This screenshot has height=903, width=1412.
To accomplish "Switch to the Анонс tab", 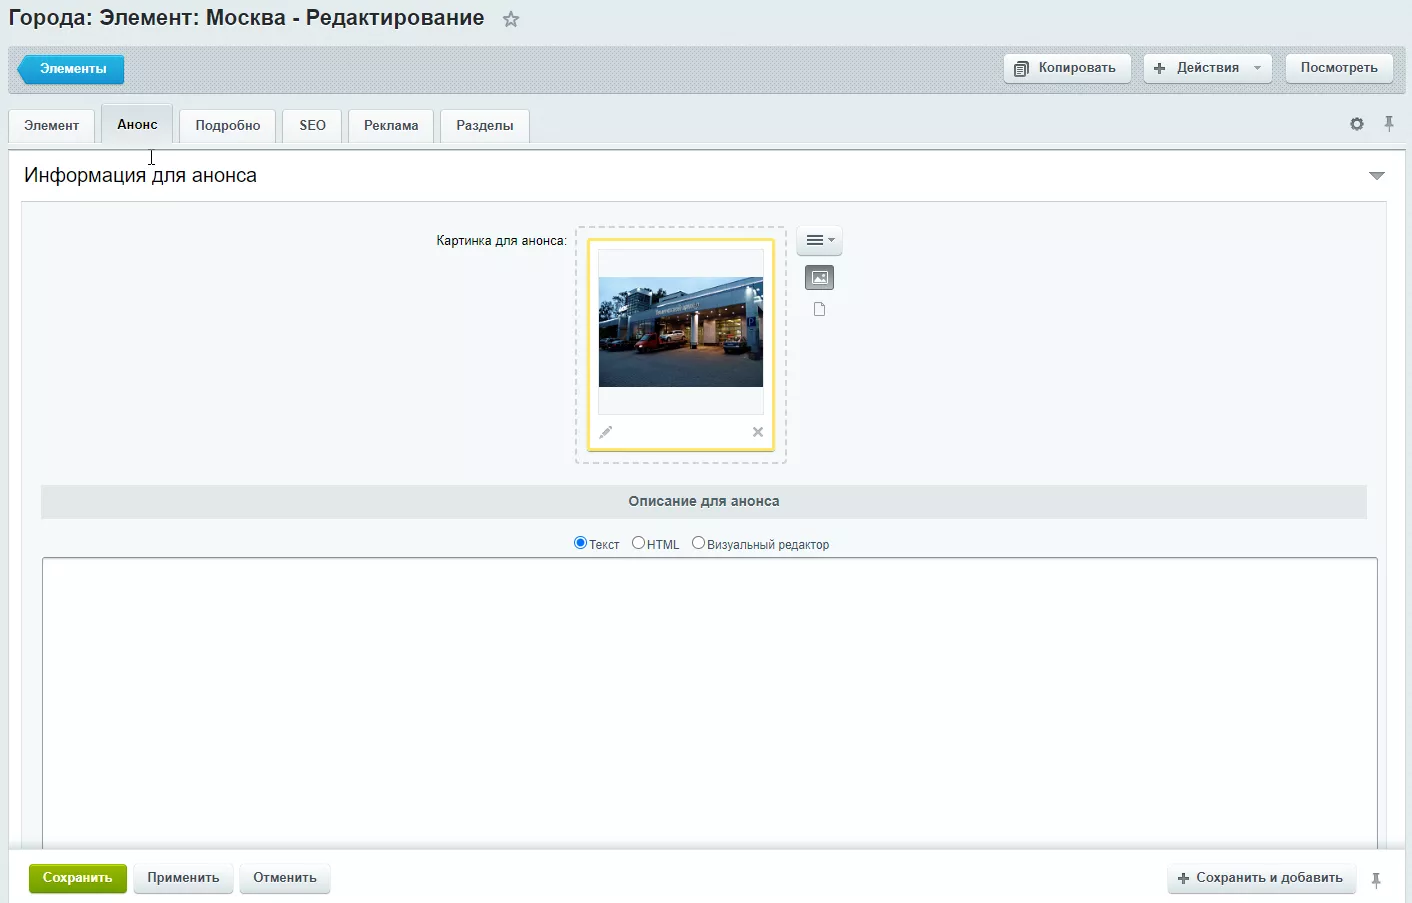I will (x=137, y=125).
